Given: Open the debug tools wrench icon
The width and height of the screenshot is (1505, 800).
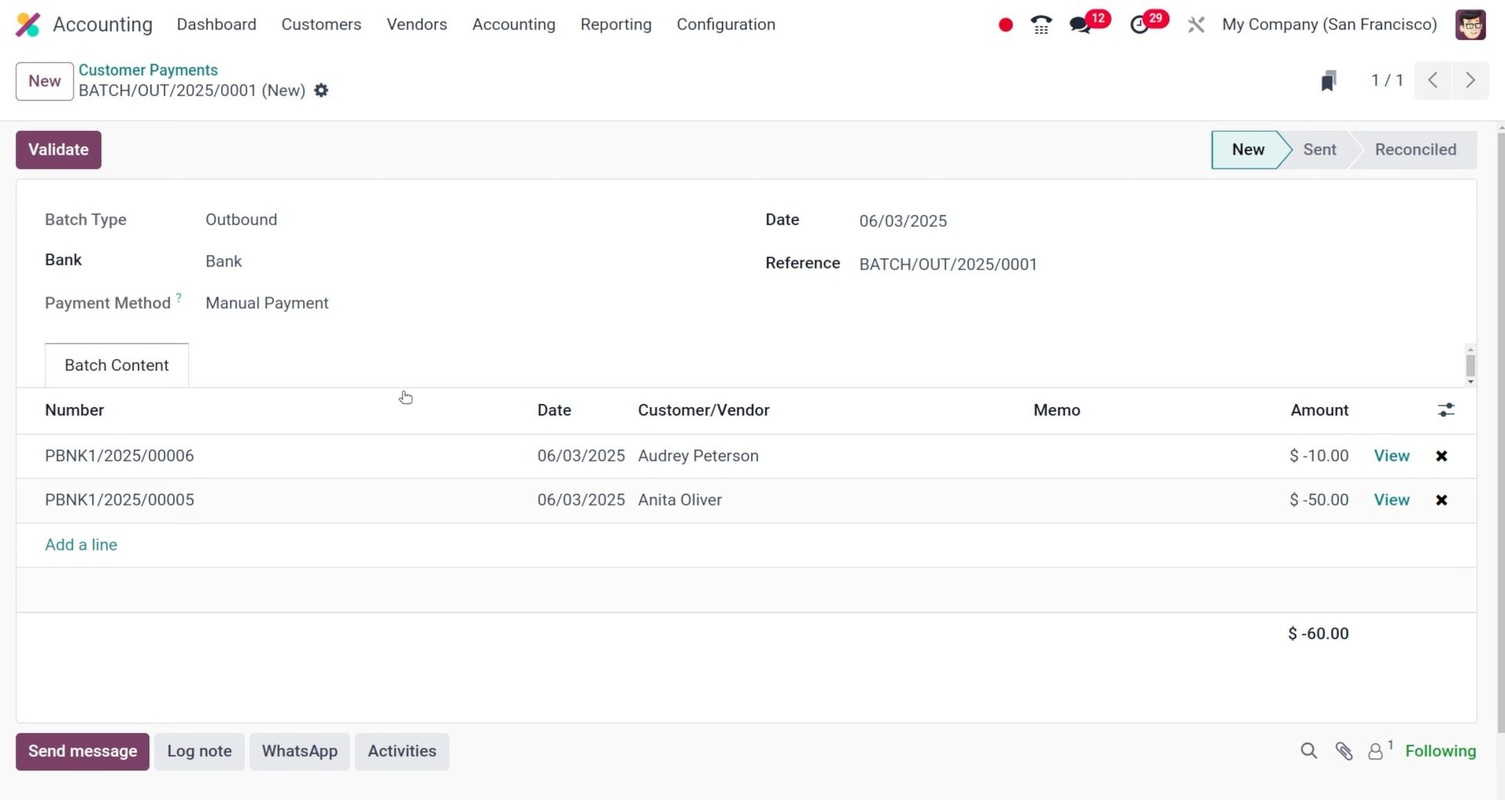Looking at the screenshot, I should pos(1196,25).
